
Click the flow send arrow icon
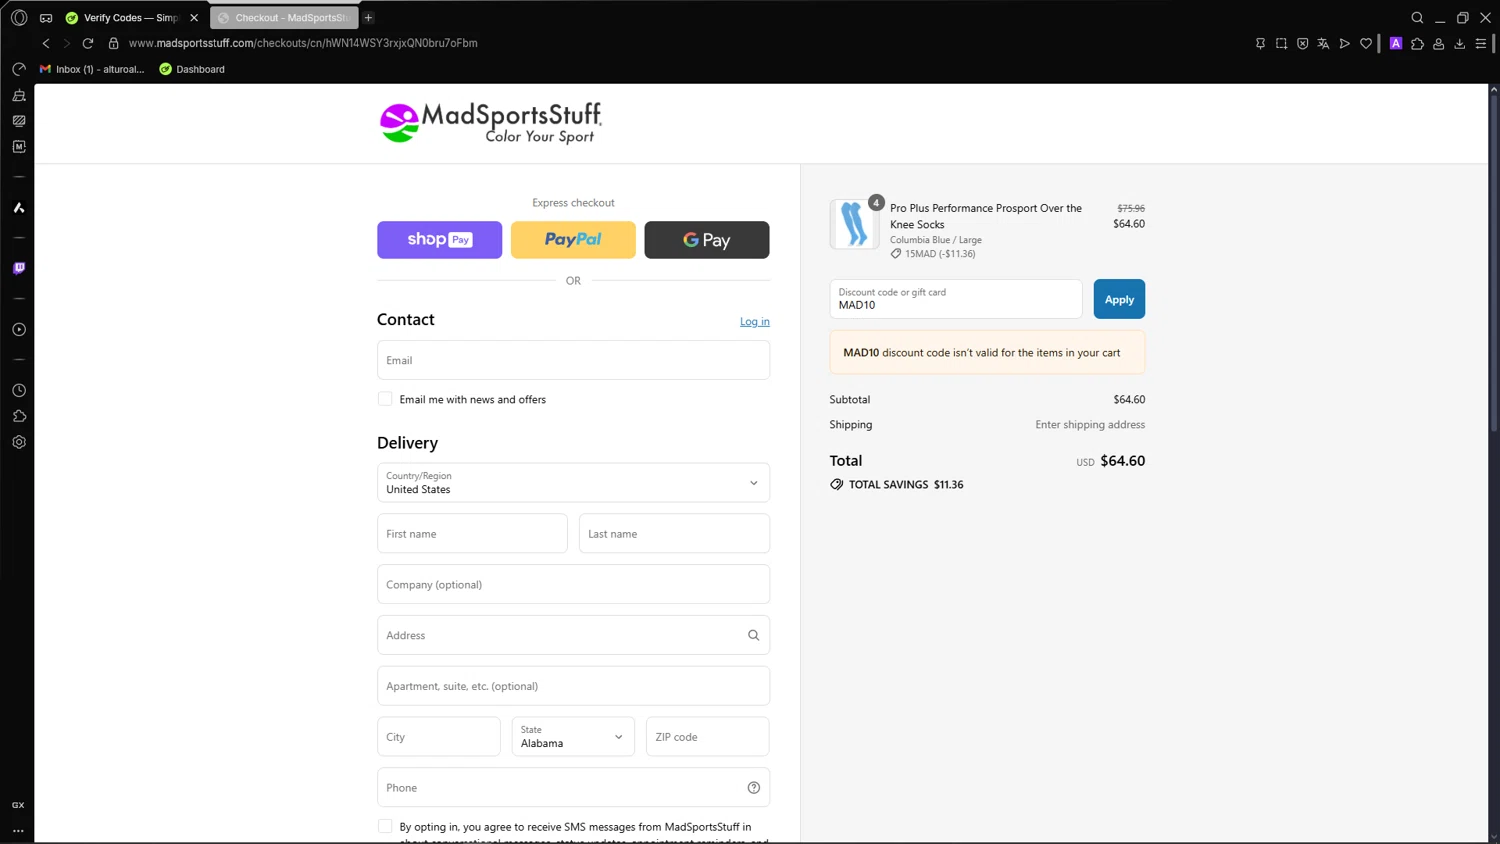(1344, 43)
